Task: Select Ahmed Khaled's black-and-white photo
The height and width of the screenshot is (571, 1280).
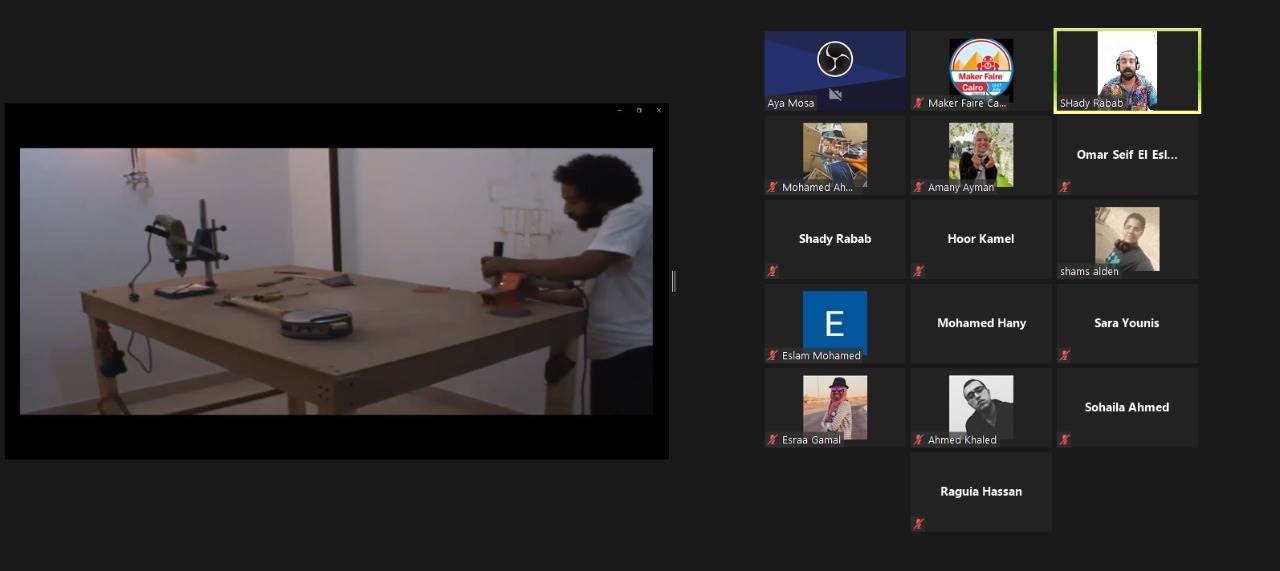Action: [x=980, y=405]
